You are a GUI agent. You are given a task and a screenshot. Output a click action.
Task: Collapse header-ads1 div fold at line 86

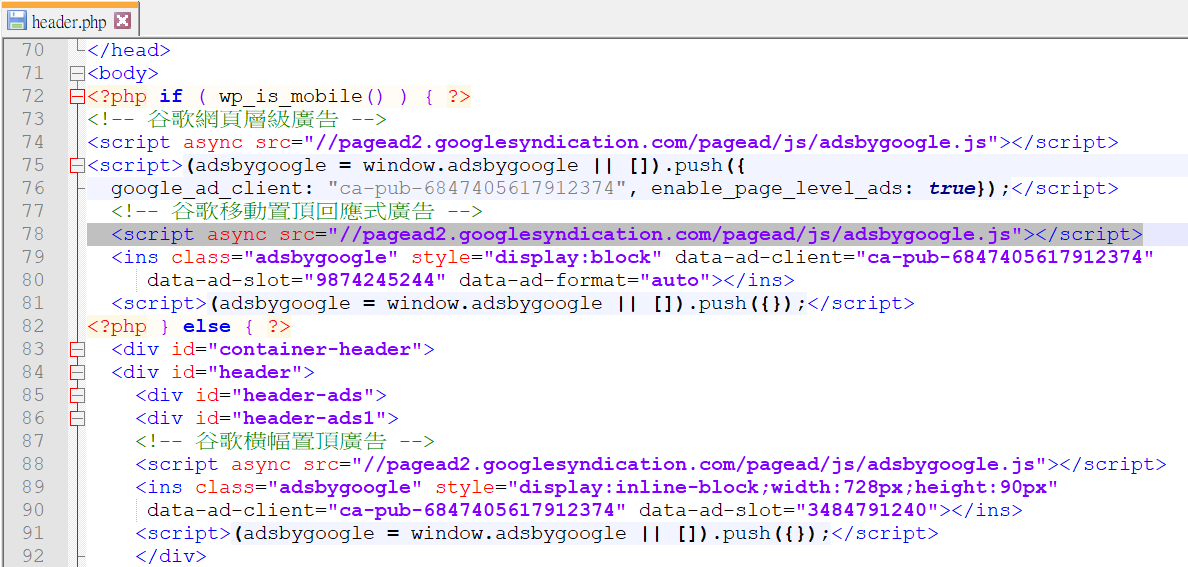[76, 418]
